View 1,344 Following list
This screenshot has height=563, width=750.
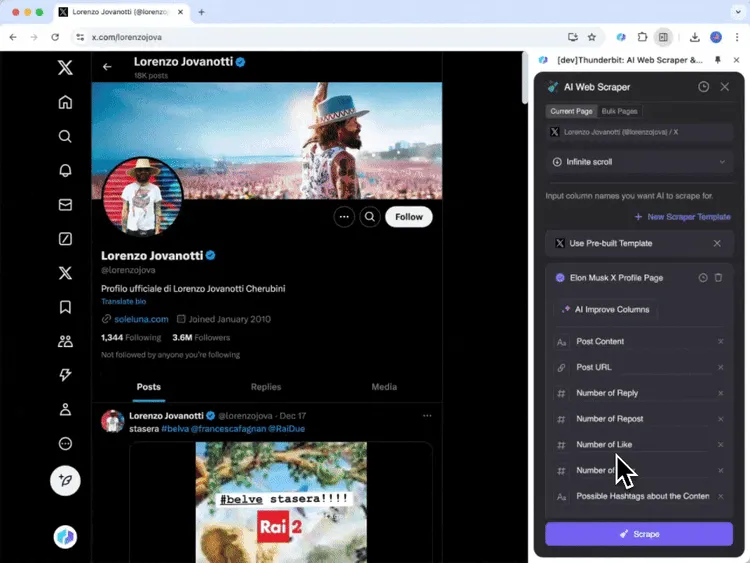click(131, 338)
